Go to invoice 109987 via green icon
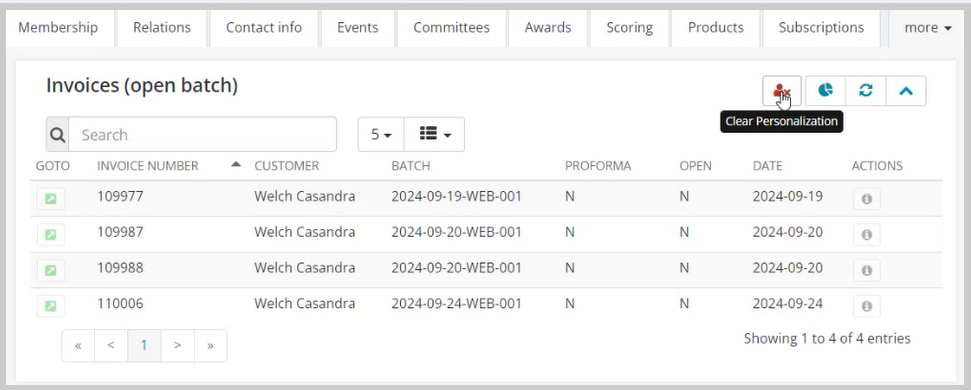Screen dimensions: 971x390 (x=51, y=235)
